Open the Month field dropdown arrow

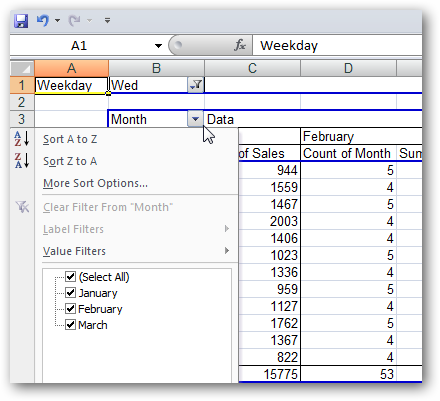(x=195, y=119)
